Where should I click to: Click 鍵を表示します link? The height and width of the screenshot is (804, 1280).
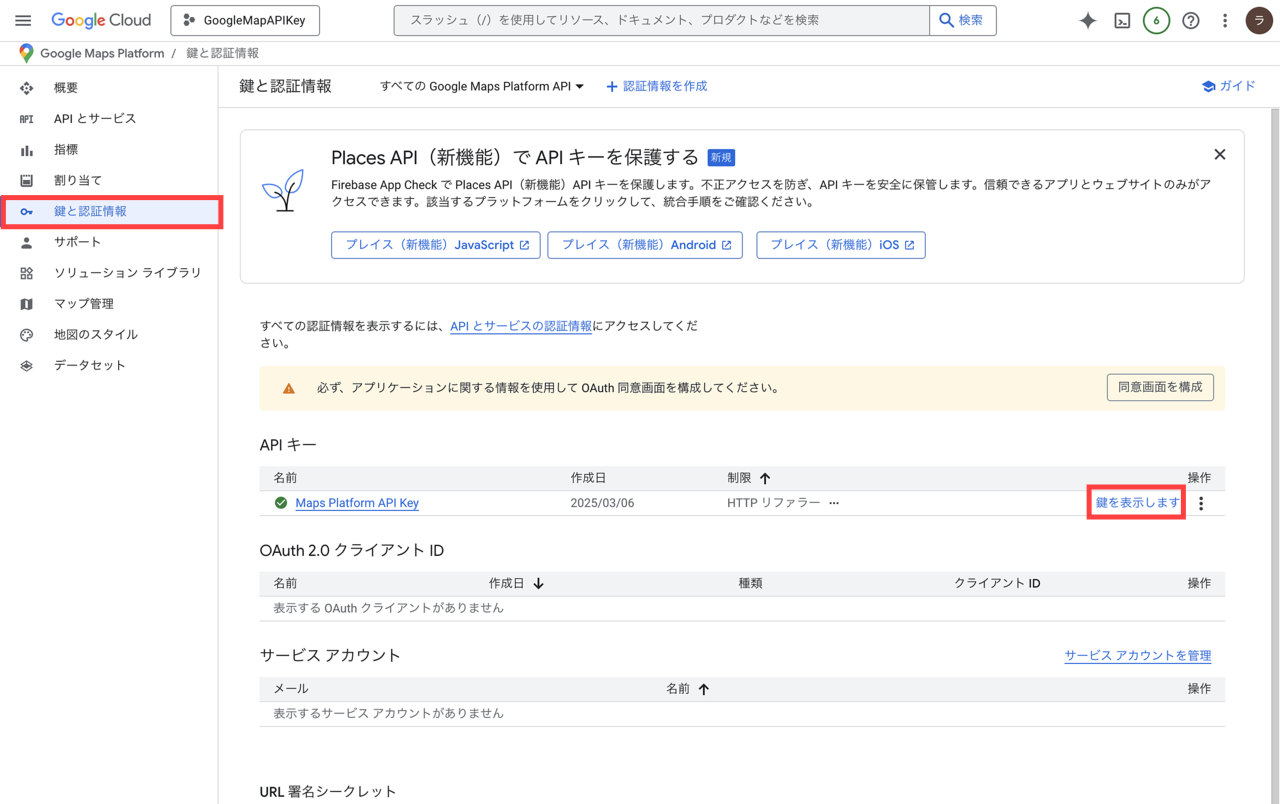1137,502
